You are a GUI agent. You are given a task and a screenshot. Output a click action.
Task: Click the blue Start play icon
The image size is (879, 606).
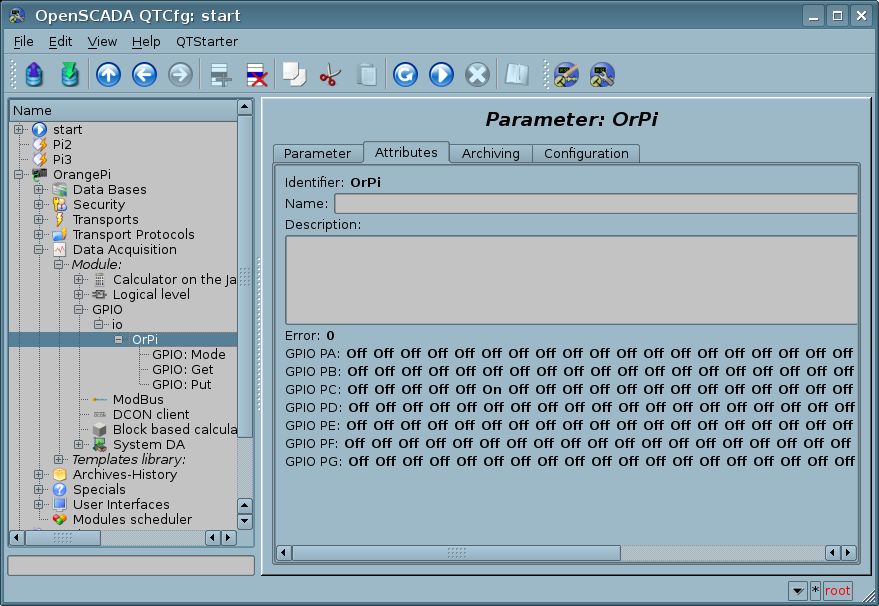(x=441, y=75)
